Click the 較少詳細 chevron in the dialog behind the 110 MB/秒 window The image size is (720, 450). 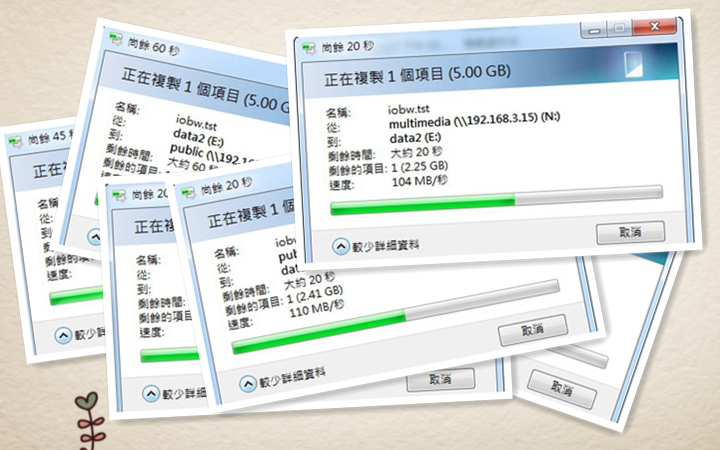pyautogui.click(x=151, y=394)
